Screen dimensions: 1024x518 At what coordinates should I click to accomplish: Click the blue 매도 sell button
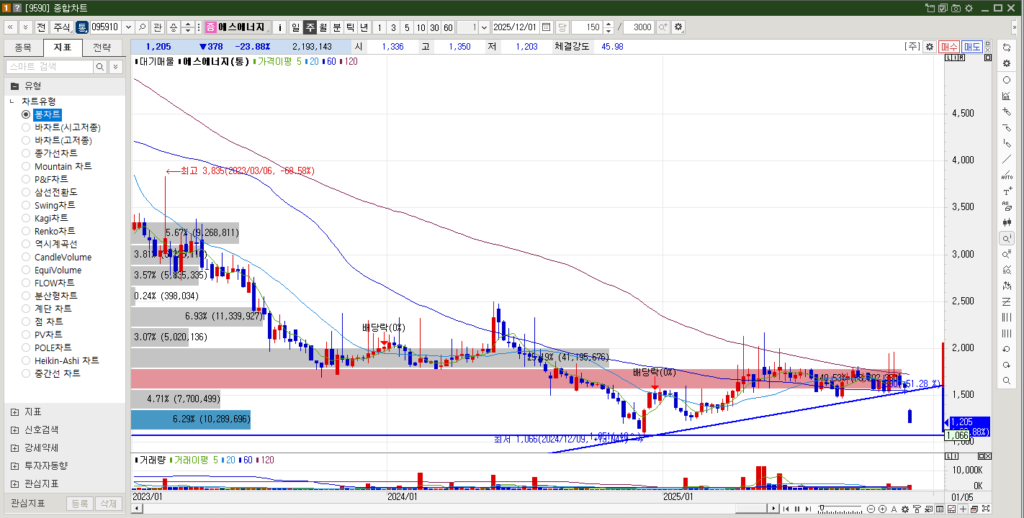pyautogui.click(x=971, y=47)
